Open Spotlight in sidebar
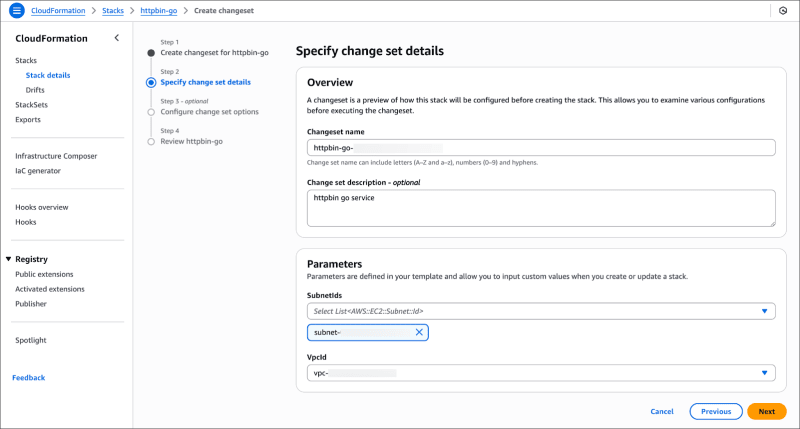 pyautogui.click(x=31, y=340)
